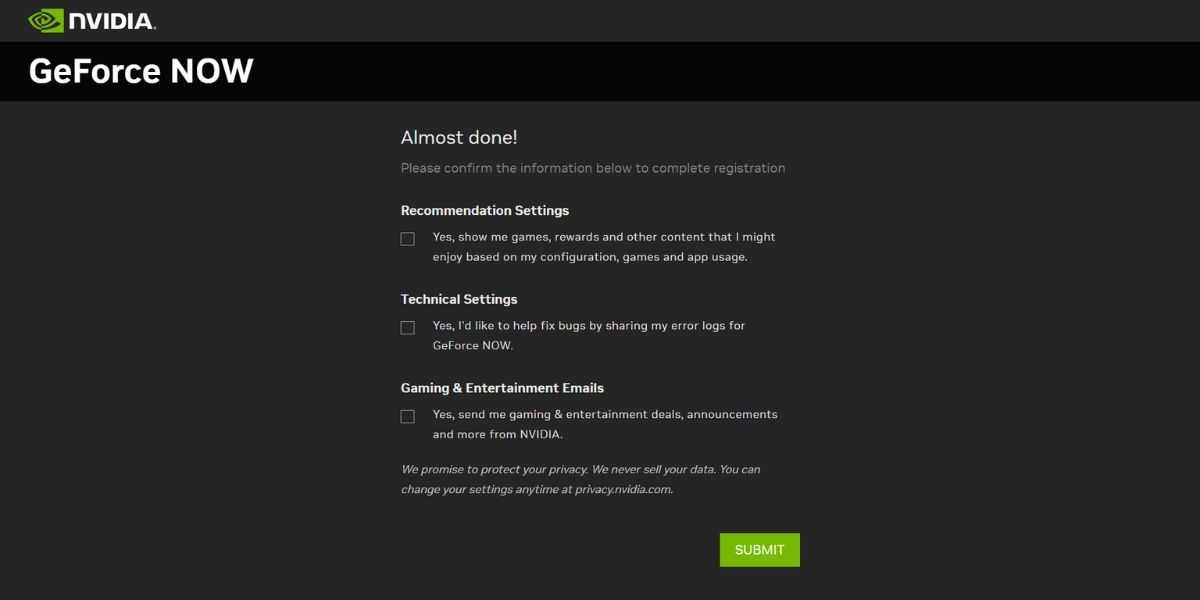Click the GeForce NOW title banner
The width and height of the screenshot is (1200, 600).
coord(139,71)
